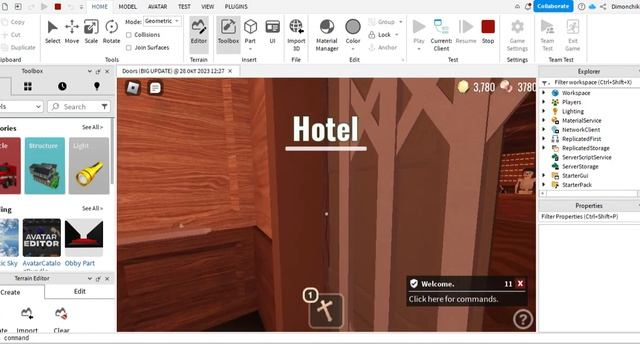Dismiss the Welcome notification with red X
Image resolution: width=640 pixels, height=360 pixels.
point(520,284)
